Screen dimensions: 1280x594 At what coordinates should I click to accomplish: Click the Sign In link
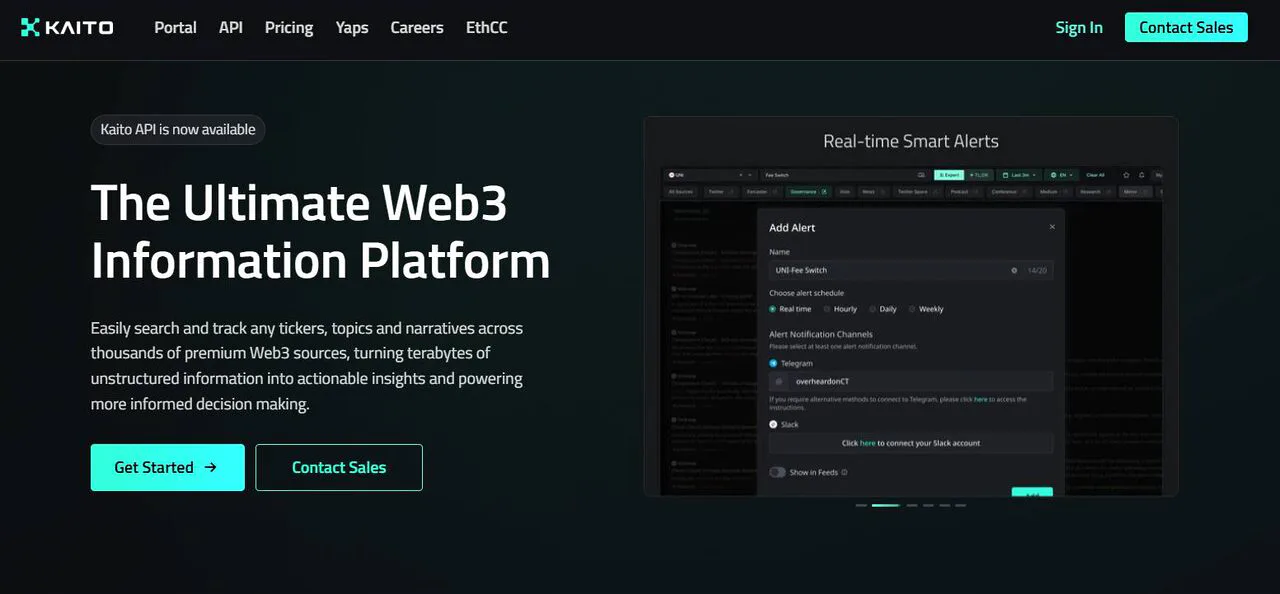(x=1079, y=27)
